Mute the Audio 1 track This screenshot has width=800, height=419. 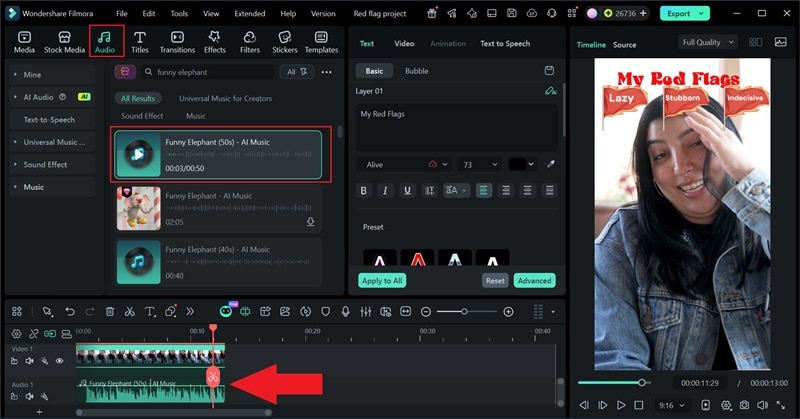(x=30, y=396)
